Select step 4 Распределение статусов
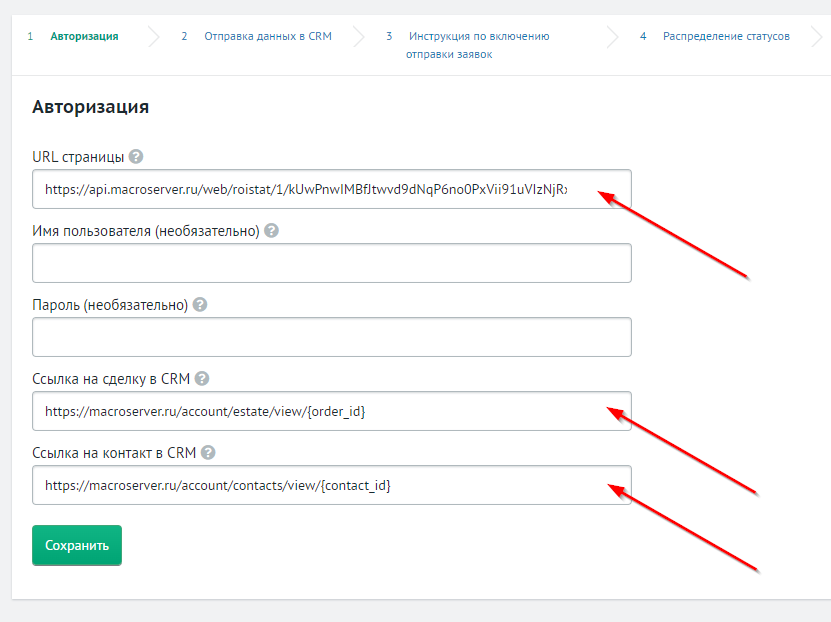Viewport: 831px width, 622px height. pyautogui.click(x=725, y=37)
